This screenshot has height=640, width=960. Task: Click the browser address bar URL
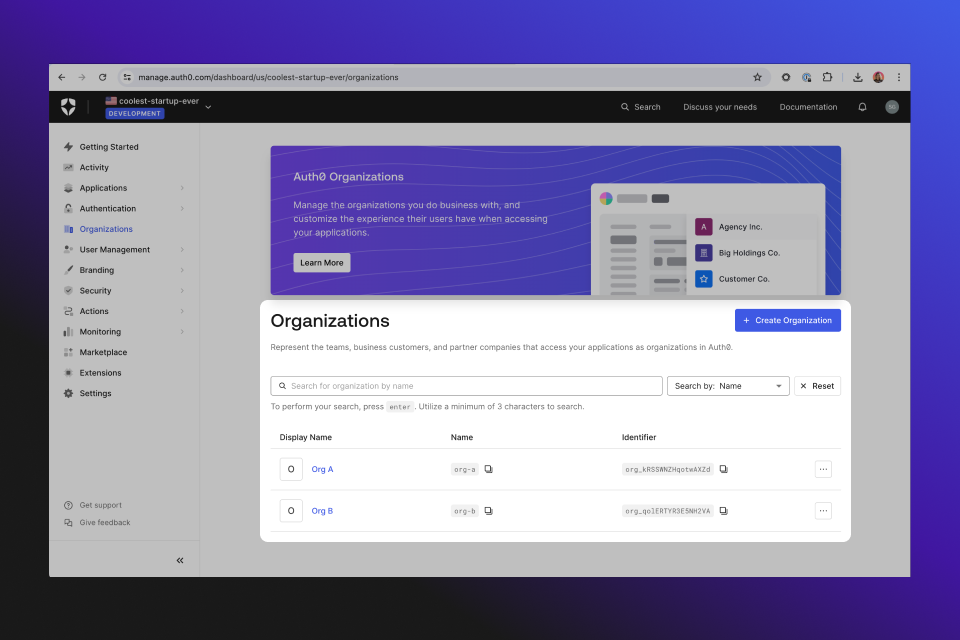click(x=268, y=77)
